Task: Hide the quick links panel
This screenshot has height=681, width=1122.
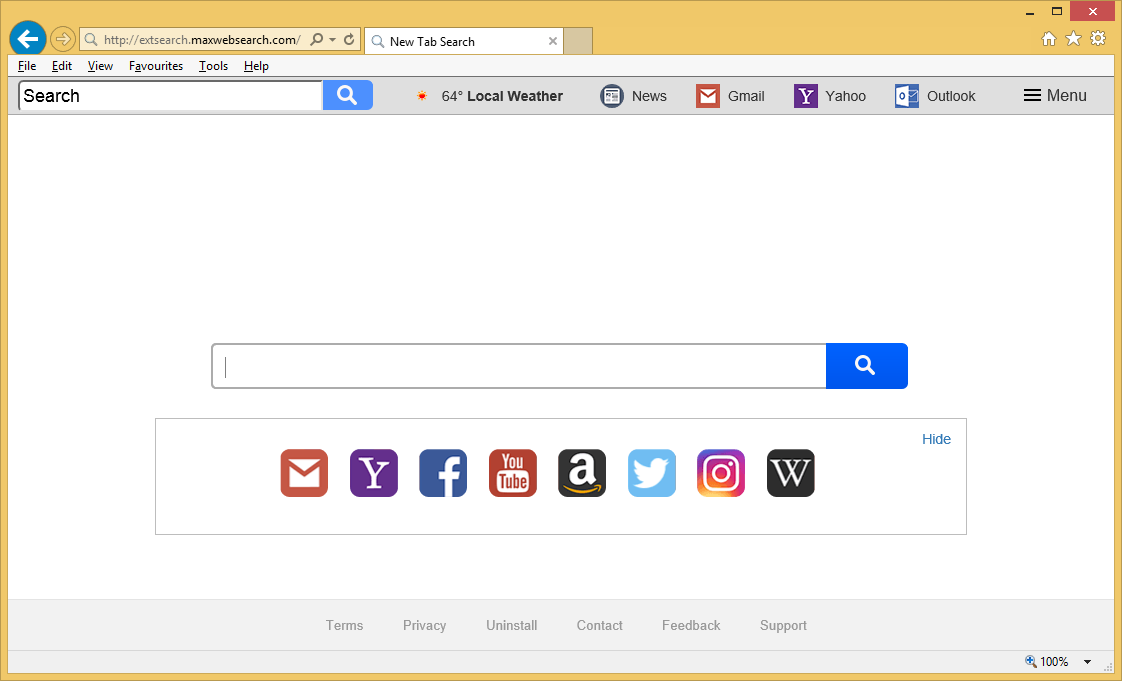Action: point(936,439)
